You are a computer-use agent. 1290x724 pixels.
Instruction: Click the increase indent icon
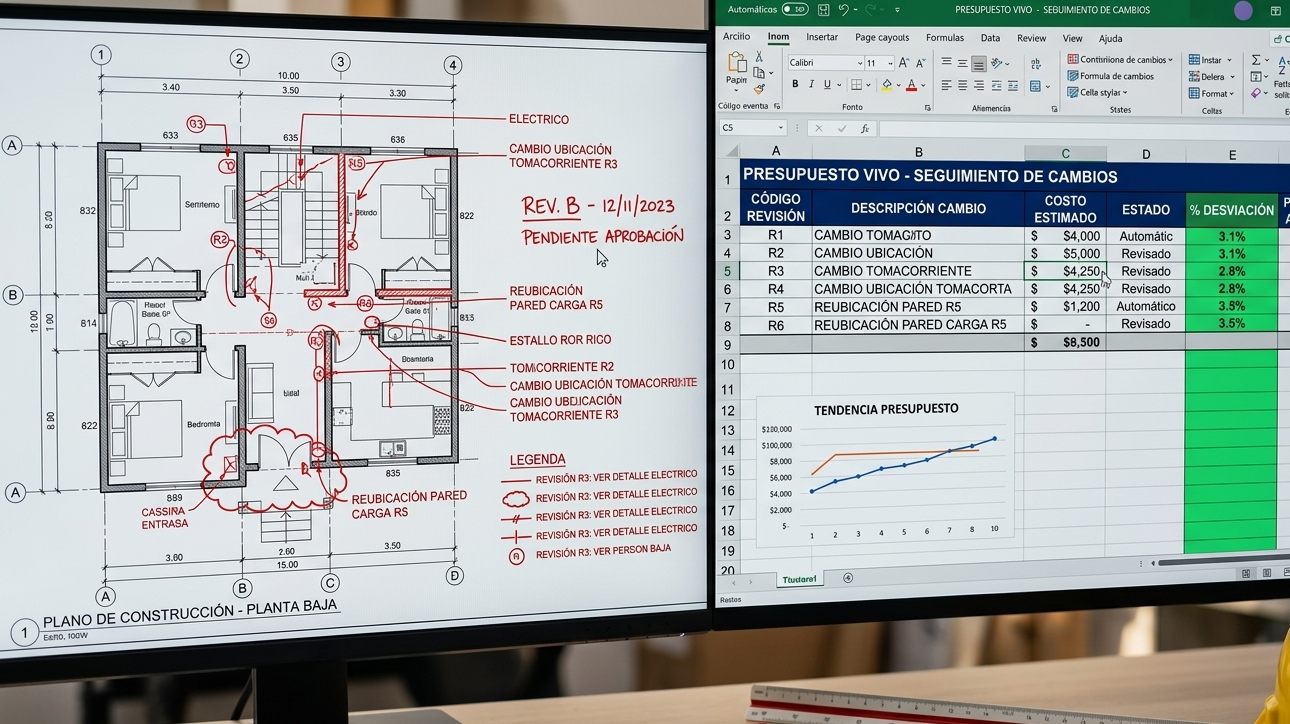click(x=1012, y=86)
